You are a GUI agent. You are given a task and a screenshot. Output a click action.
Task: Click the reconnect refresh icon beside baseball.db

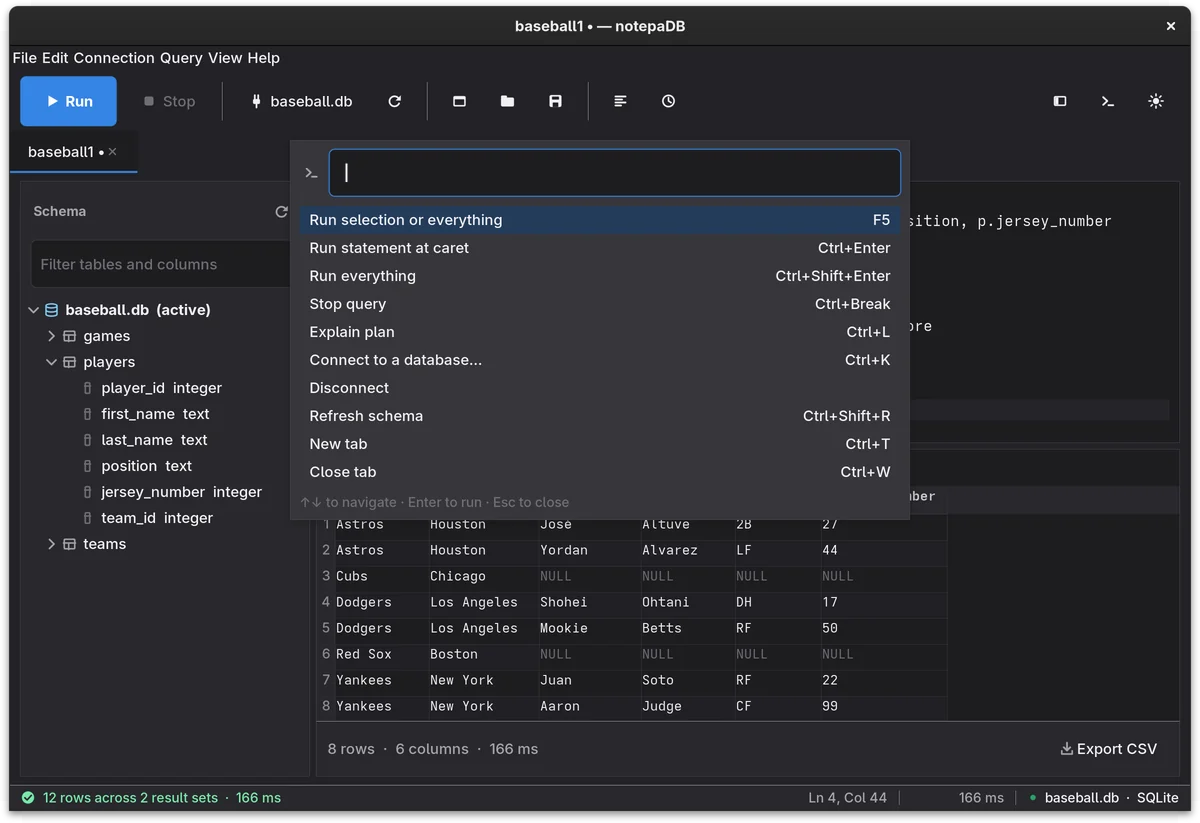[x=395, y=101]
